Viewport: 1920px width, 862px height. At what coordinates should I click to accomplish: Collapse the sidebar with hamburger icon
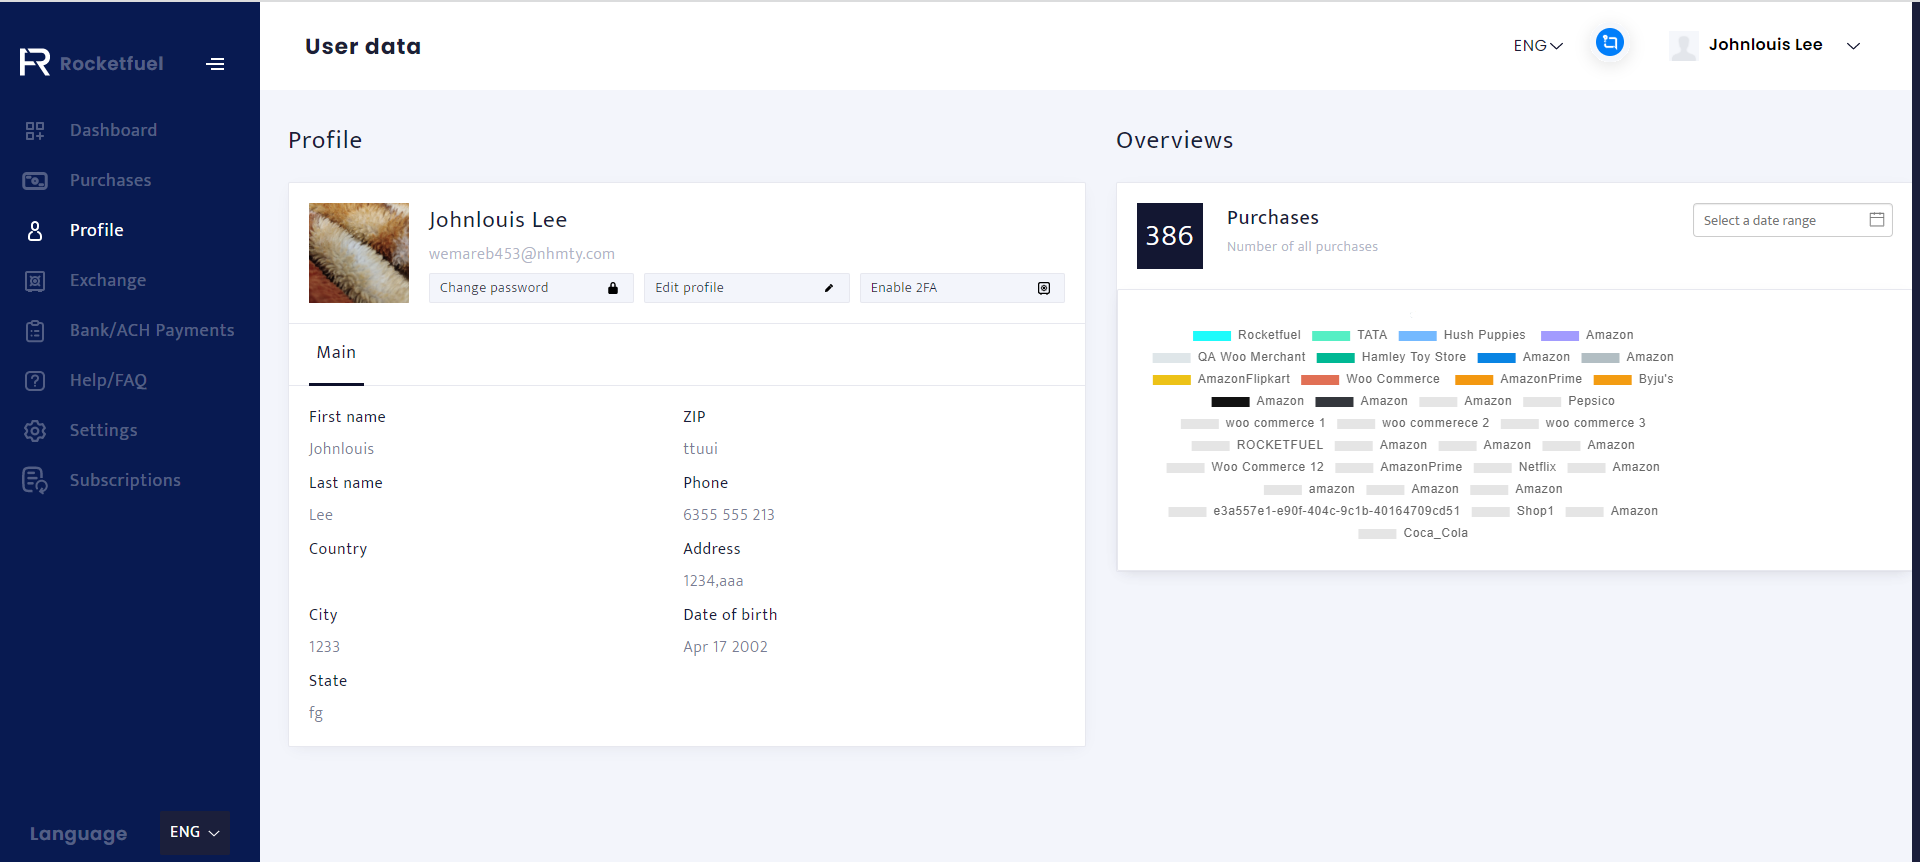[x=215, y=64]
